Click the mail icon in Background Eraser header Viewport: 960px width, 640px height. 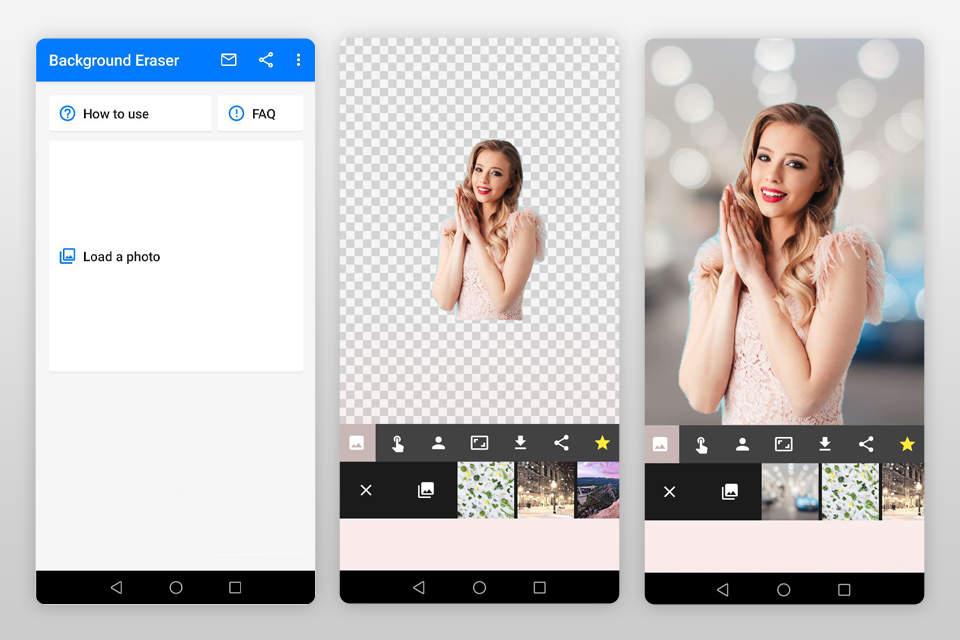(229, 60)
